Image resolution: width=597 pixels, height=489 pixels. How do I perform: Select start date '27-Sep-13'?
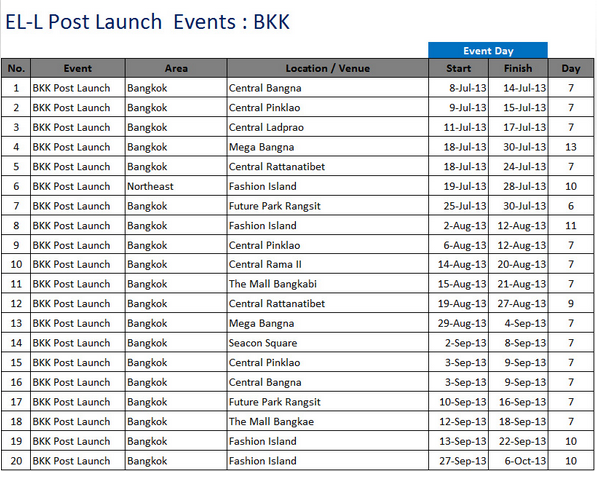458,461
